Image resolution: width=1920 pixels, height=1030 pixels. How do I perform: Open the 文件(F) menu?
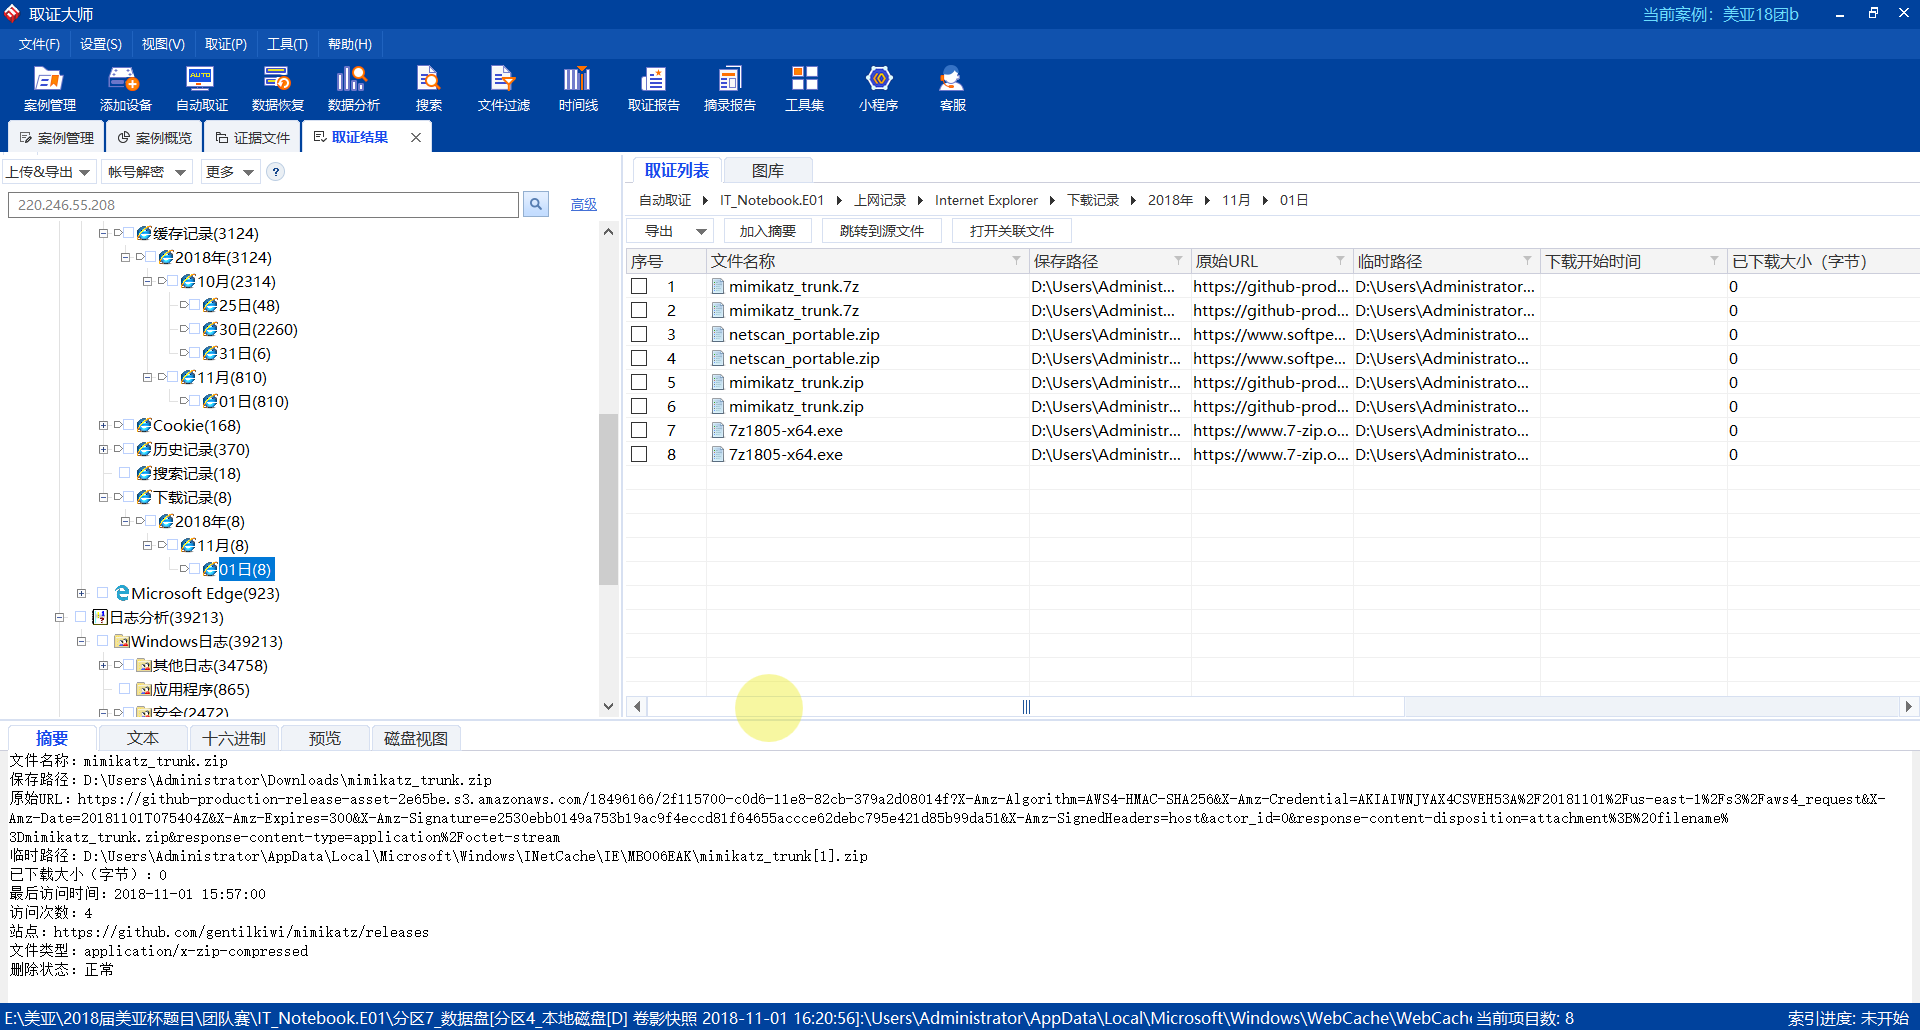pyautogui.click(x=39, y=44)
